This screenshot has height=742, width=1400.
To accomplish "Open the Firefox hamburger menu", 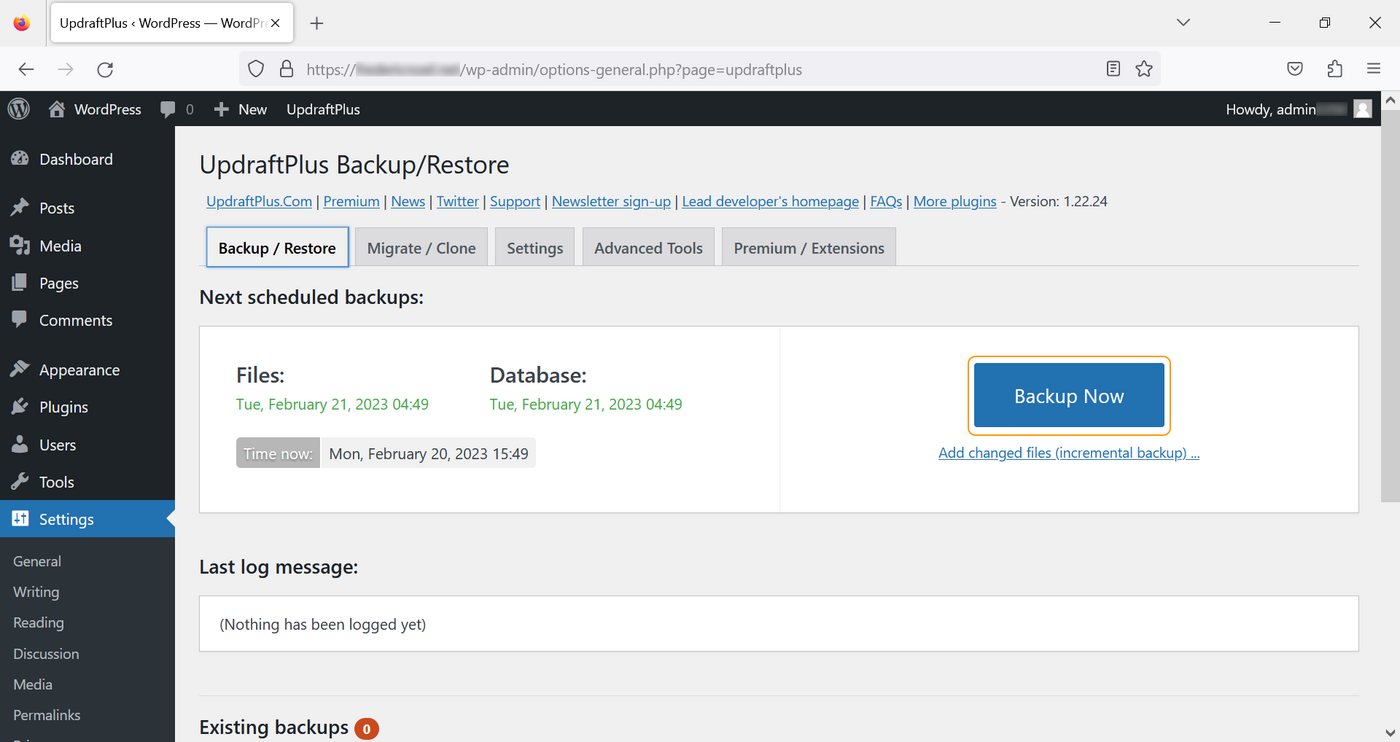I will point(1375,69).
